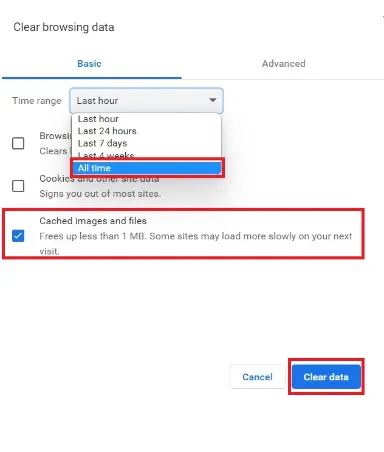This screenshot has height=452, width=384.
Task: Enable the Browsing history checkbox
Action: 18,143
